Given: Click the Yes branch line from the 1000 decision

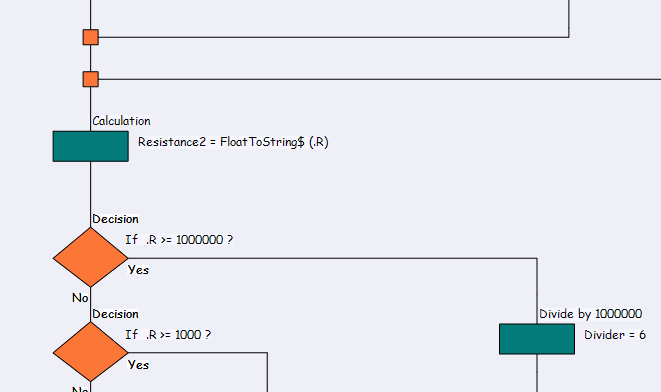Looking at the screenshot, I should [198, 352].
